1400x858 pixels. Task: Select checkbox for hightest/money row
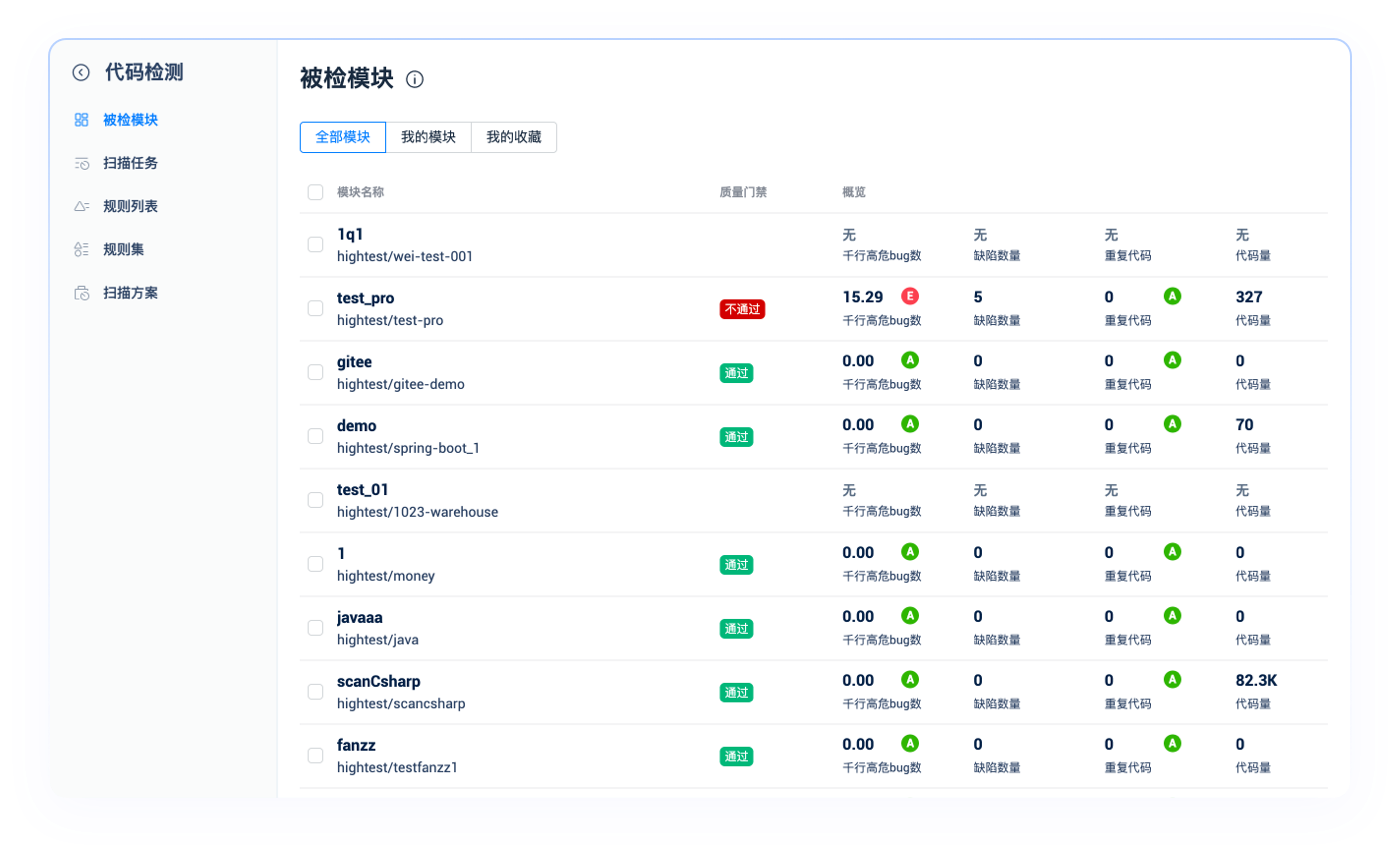pos(315,564)
